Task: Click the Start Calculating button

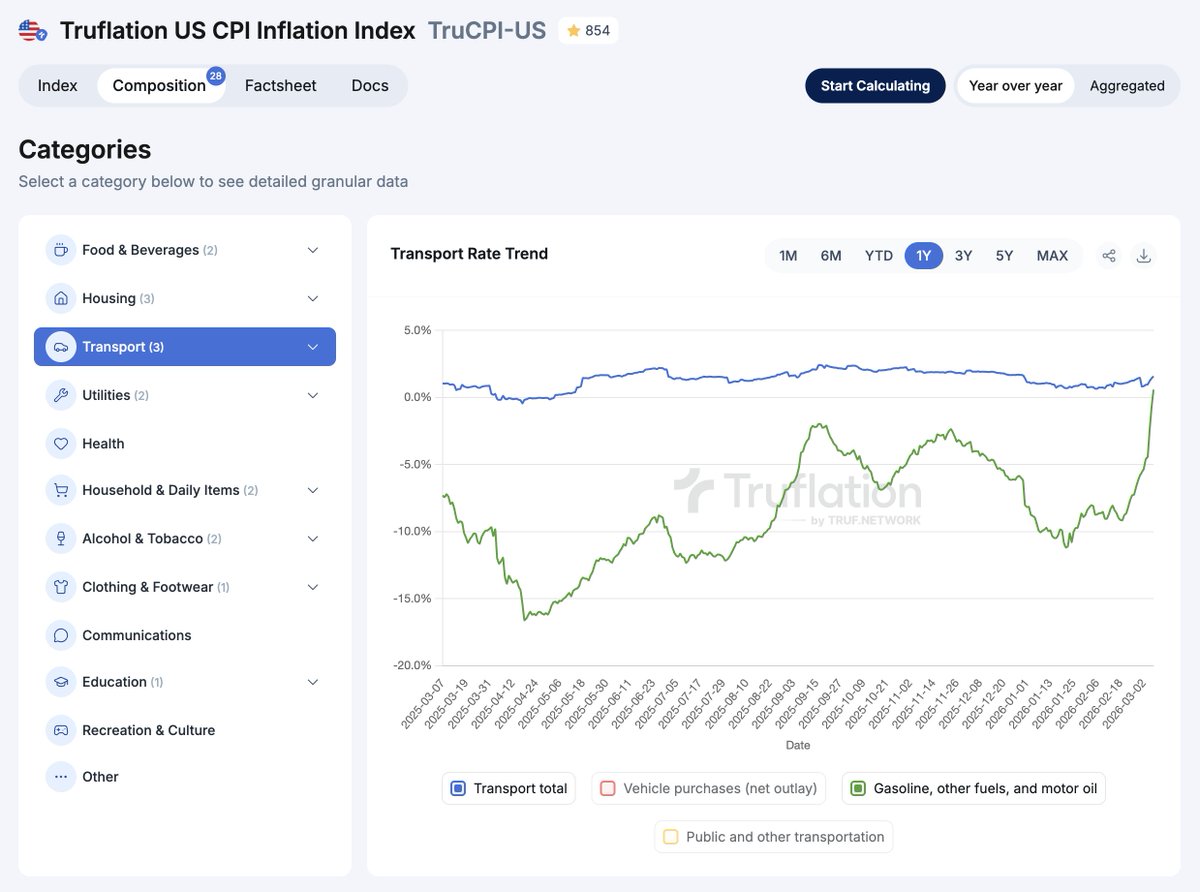Action: [x=875, y=86]
